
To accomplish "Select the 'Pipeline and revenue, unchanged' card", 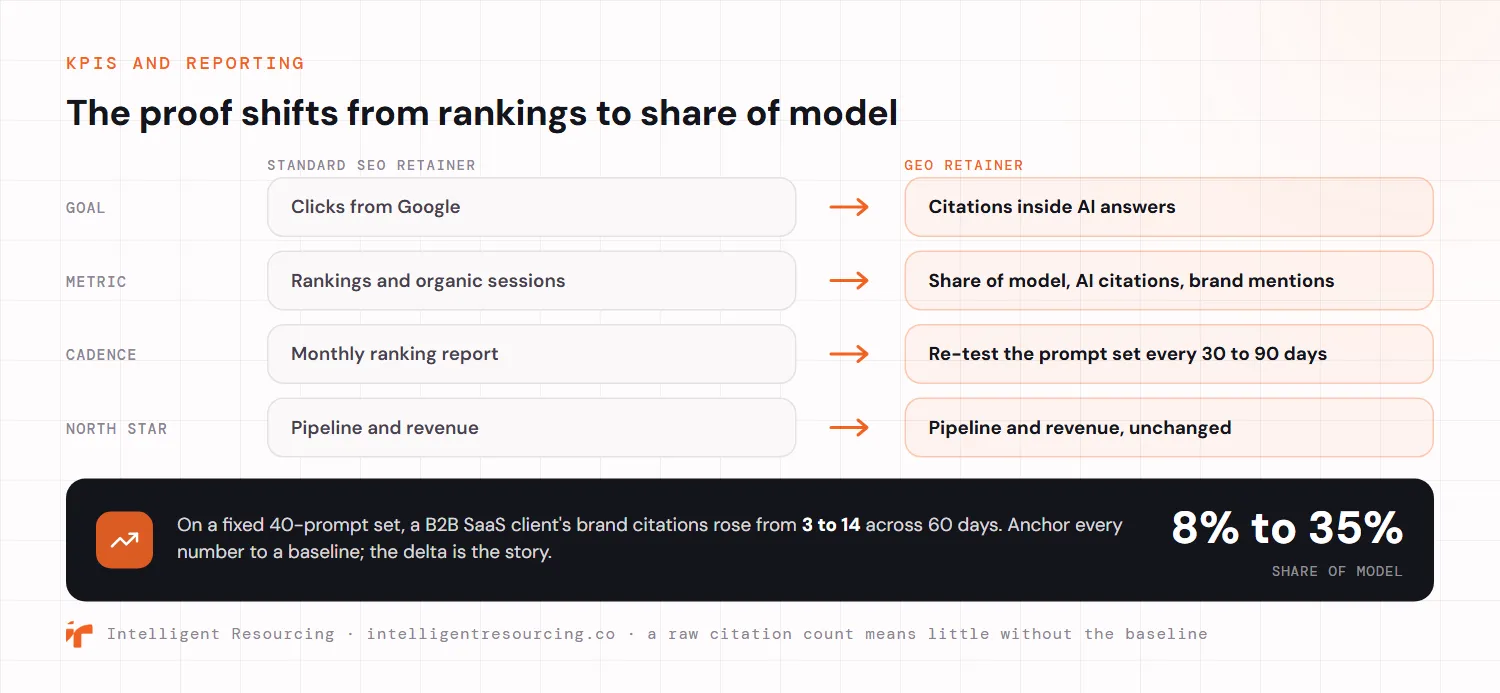I will click(1169, 428).
